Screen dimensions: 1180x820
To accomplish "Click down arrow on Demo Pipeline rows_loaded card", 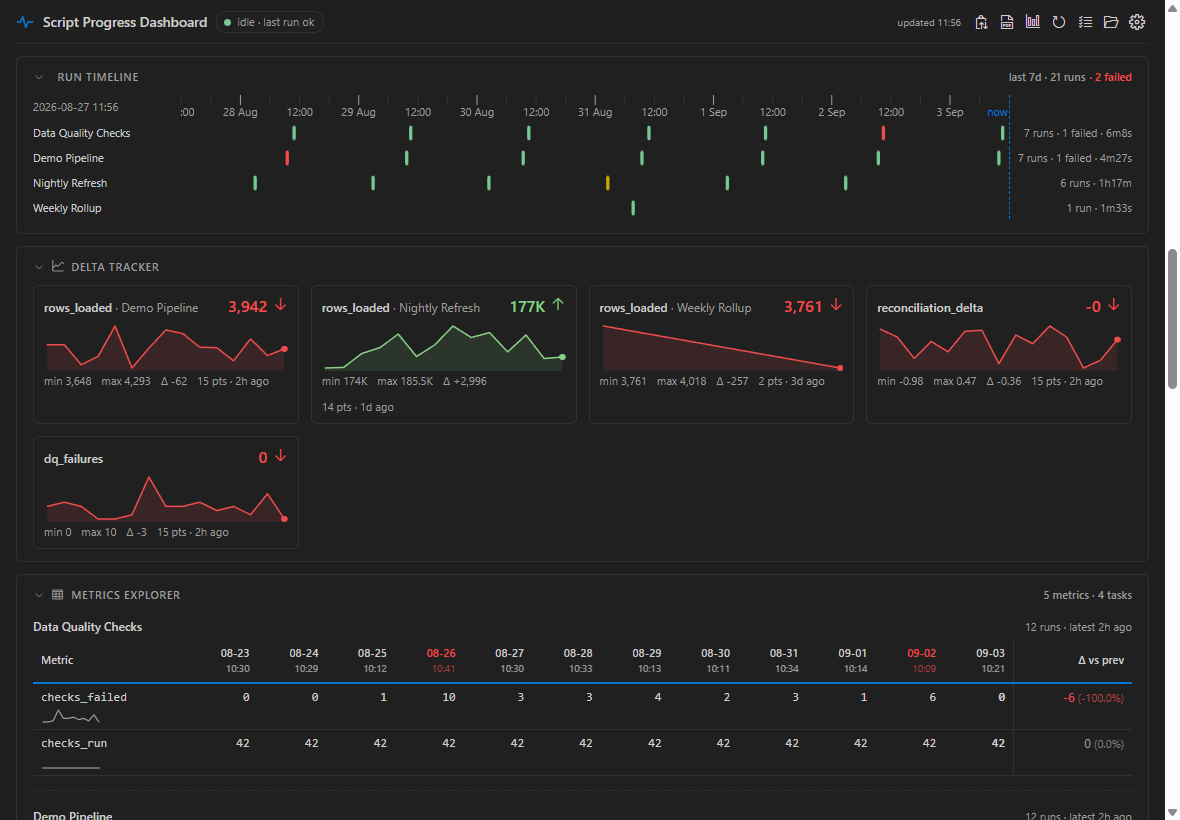I will click(x=281, y=305).
